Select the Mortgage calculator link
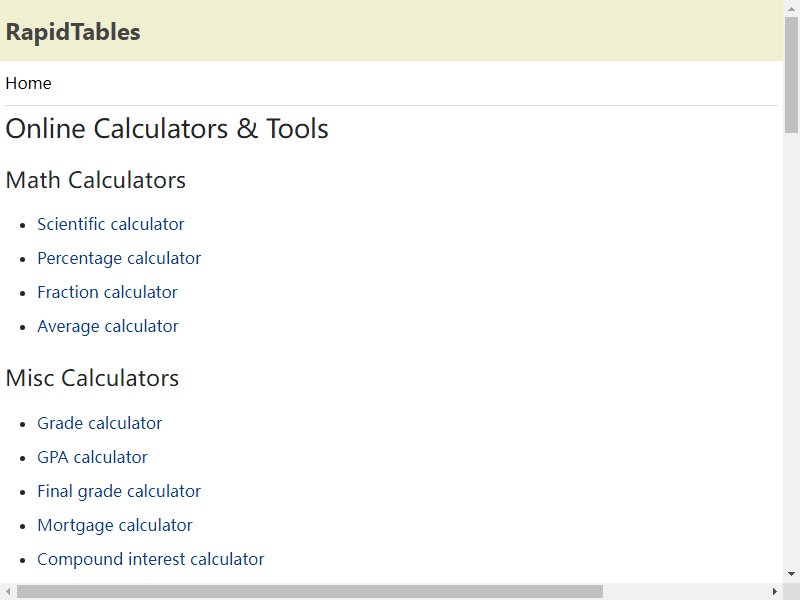The height and width of the screenshot is (600, 800). (x=115, y=526)
